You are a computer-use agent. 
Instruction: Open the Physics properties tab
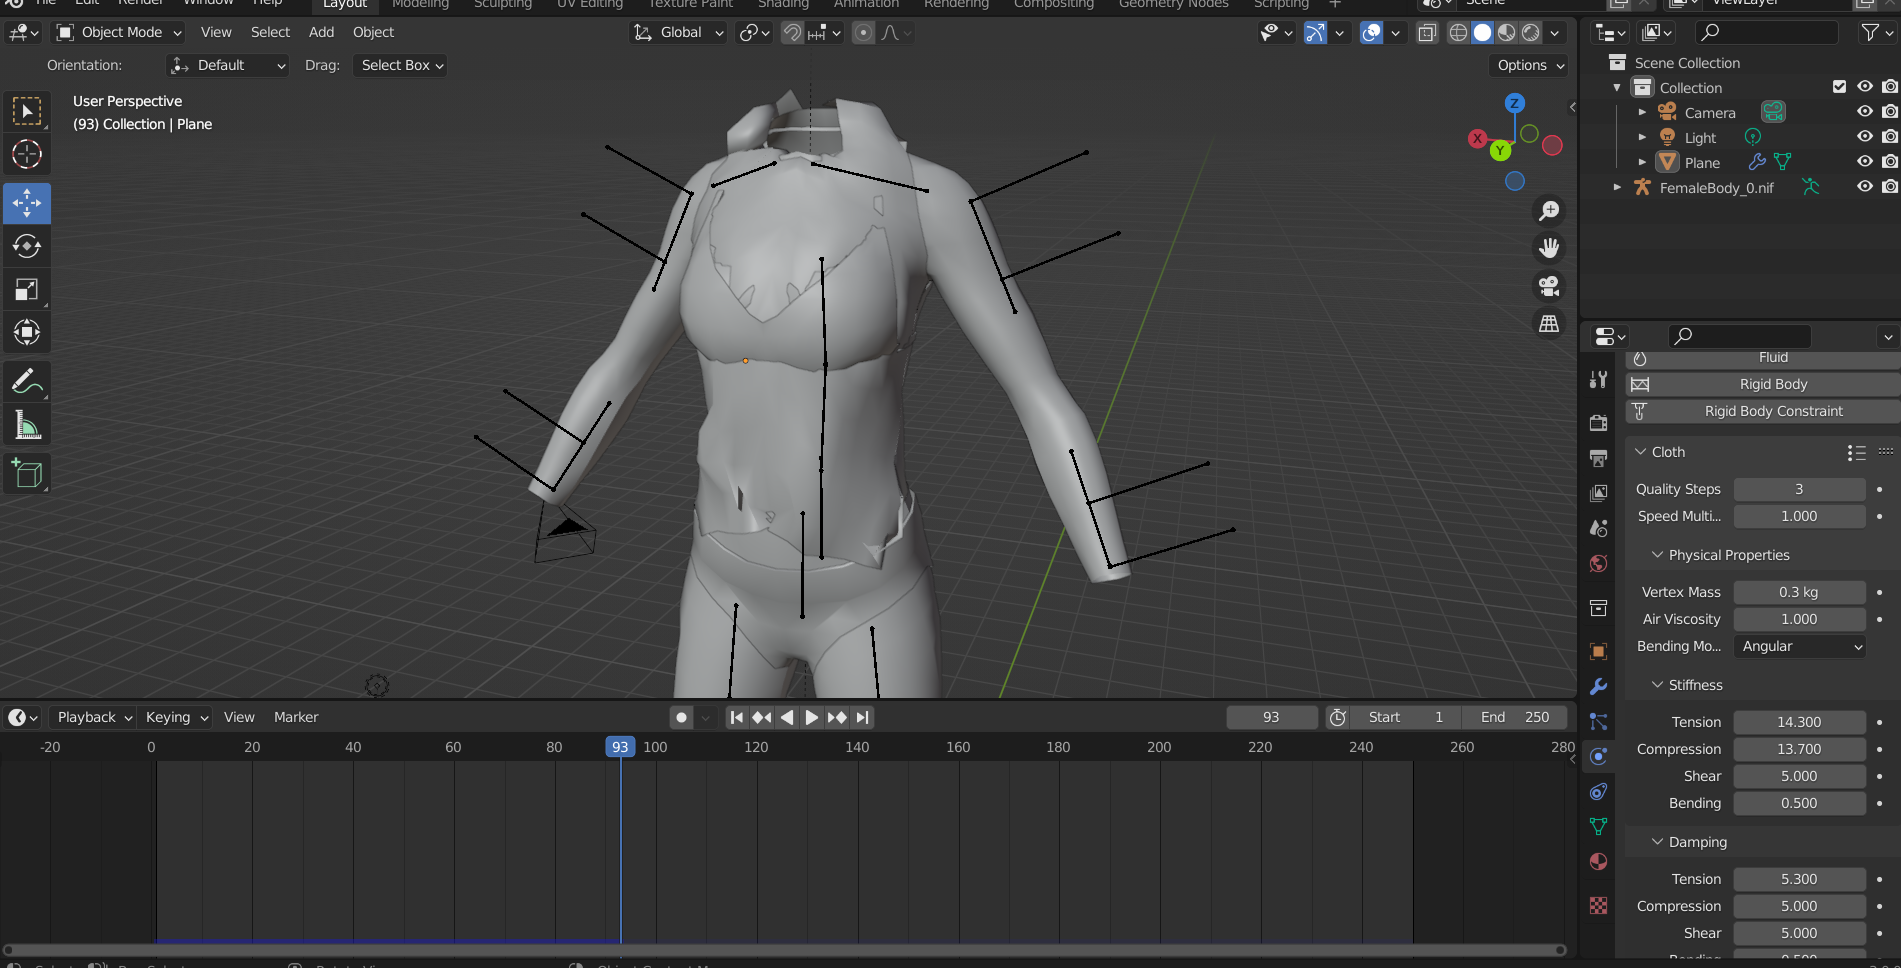tap(1598, 756)
